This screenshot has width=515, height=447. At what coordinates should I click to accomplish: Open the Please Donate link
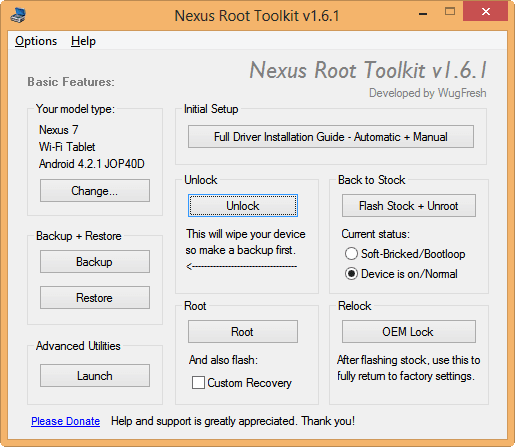click(x=66, y=421)
